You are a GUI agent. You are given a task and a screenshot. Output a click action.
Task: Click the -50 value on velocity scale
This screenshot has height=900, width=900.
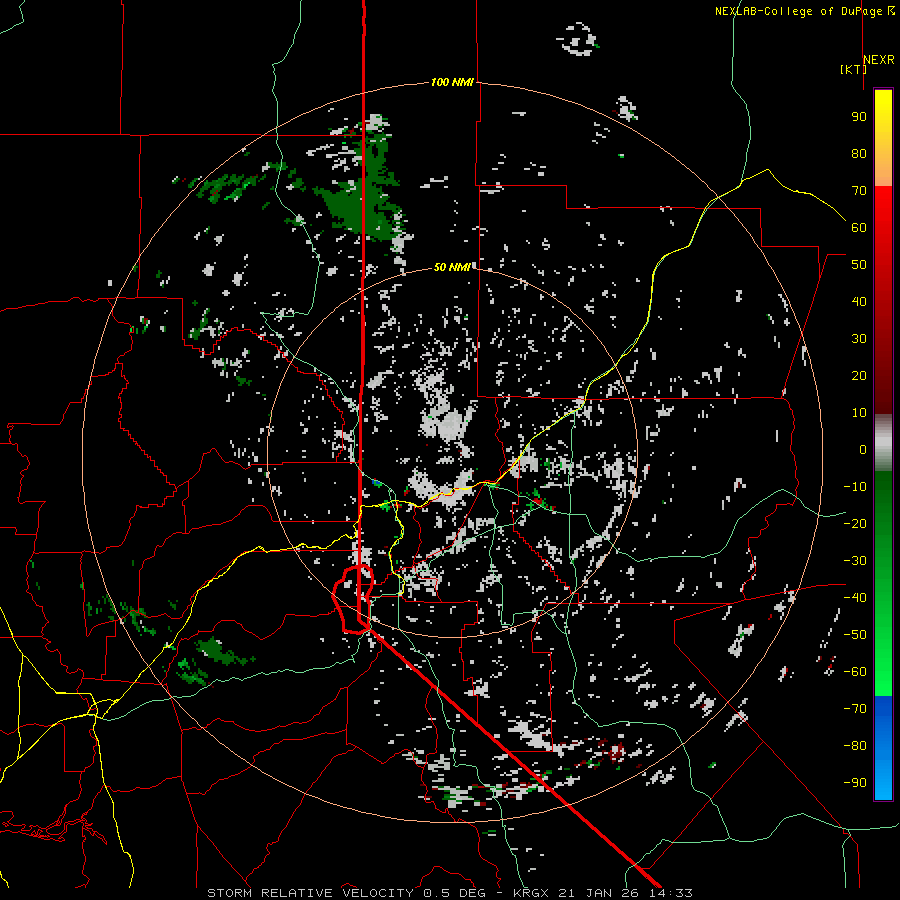tap(855, 635)
